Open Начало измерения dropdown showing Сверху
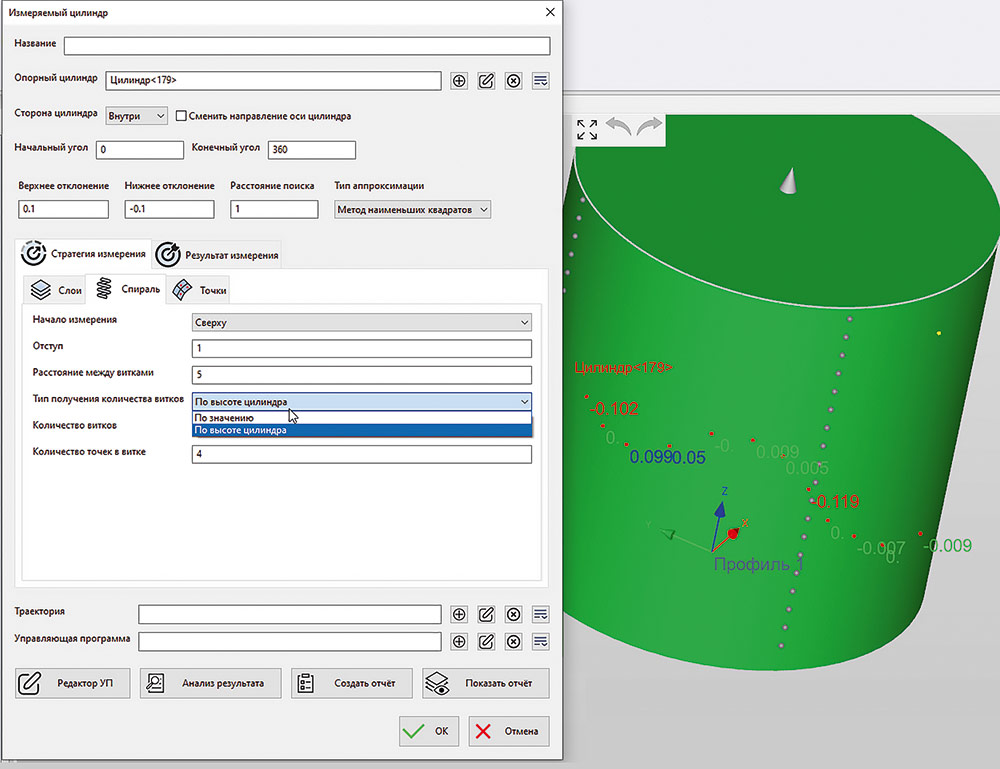Screen dimensions: 1000x769 tap(362, 323)
